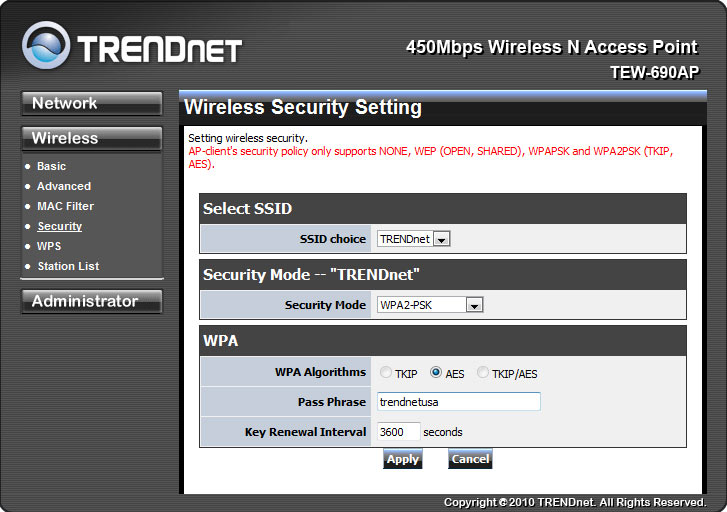
Task: Open the WPS page
Action: point(49,246)
